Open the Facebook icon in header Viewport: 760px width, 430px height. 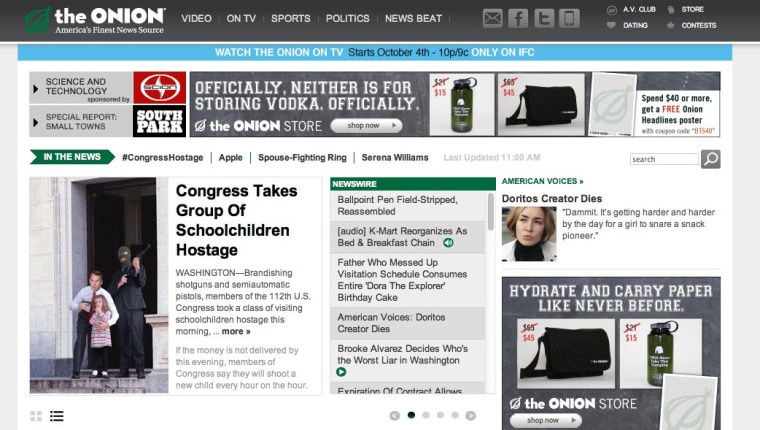tap(518, 18)
